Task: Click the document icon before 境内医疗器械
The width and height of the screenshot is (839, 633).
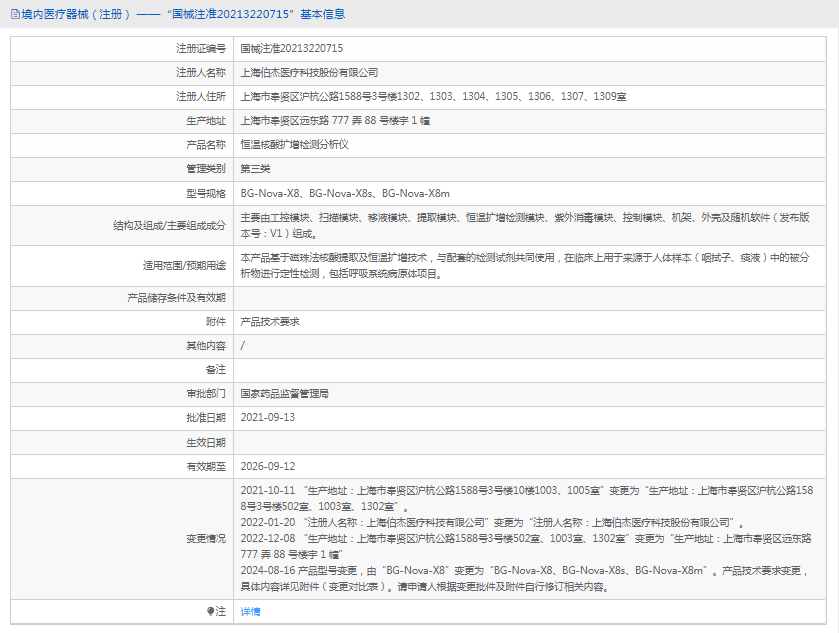Action: click(16, 14)
